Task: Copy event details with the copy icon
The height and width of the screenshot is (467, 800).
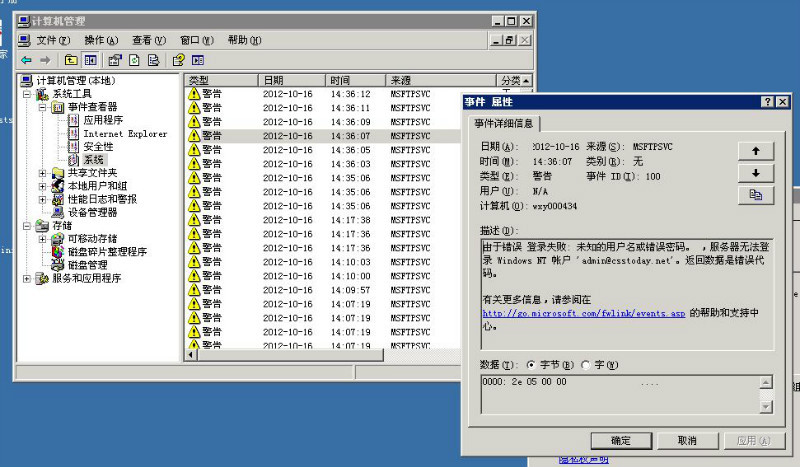Action: pos(755,195)
